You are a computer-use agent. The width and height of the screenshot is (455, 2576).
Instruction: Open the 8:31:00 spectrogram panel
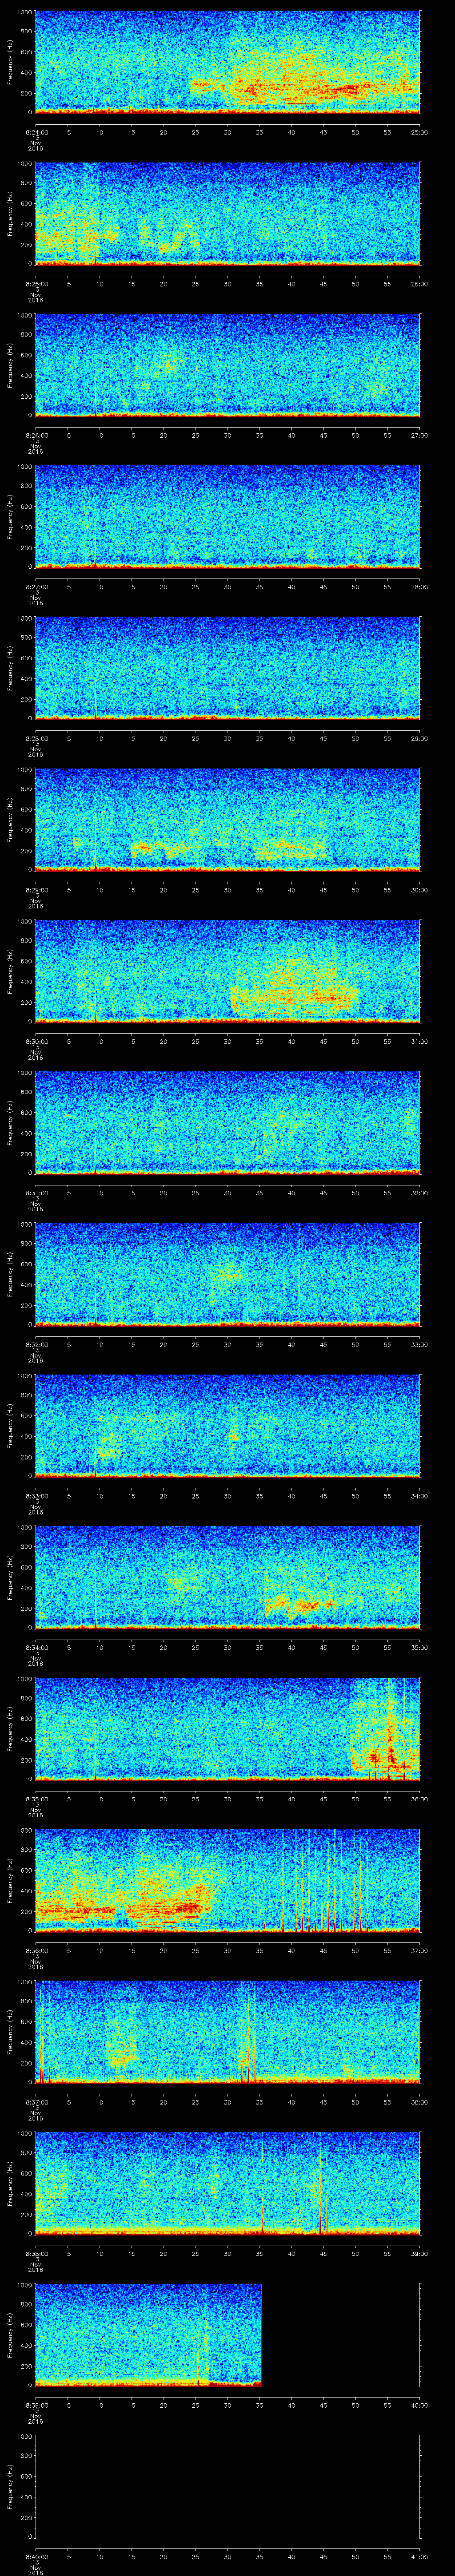227,1121
